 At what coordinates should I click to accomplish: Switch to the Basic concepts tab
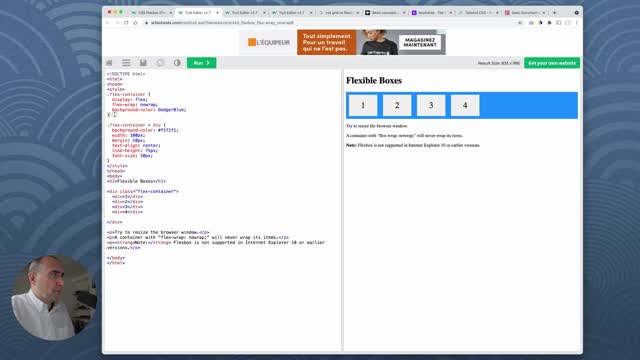[385, 13]
